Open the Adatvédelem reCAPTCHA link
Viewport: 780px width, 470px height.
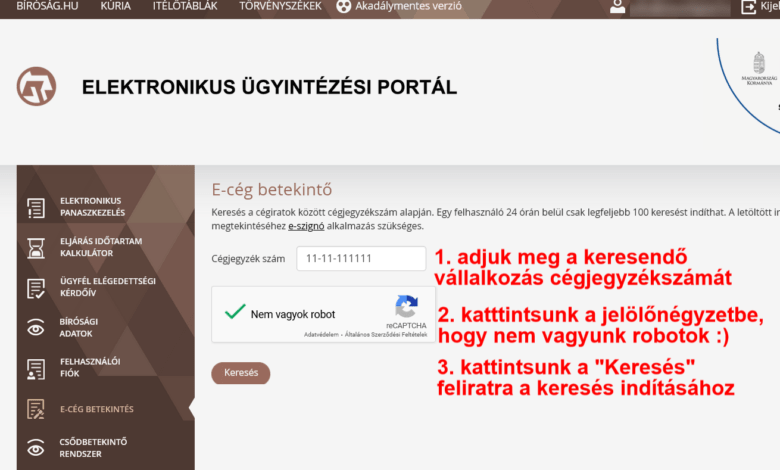321,335
